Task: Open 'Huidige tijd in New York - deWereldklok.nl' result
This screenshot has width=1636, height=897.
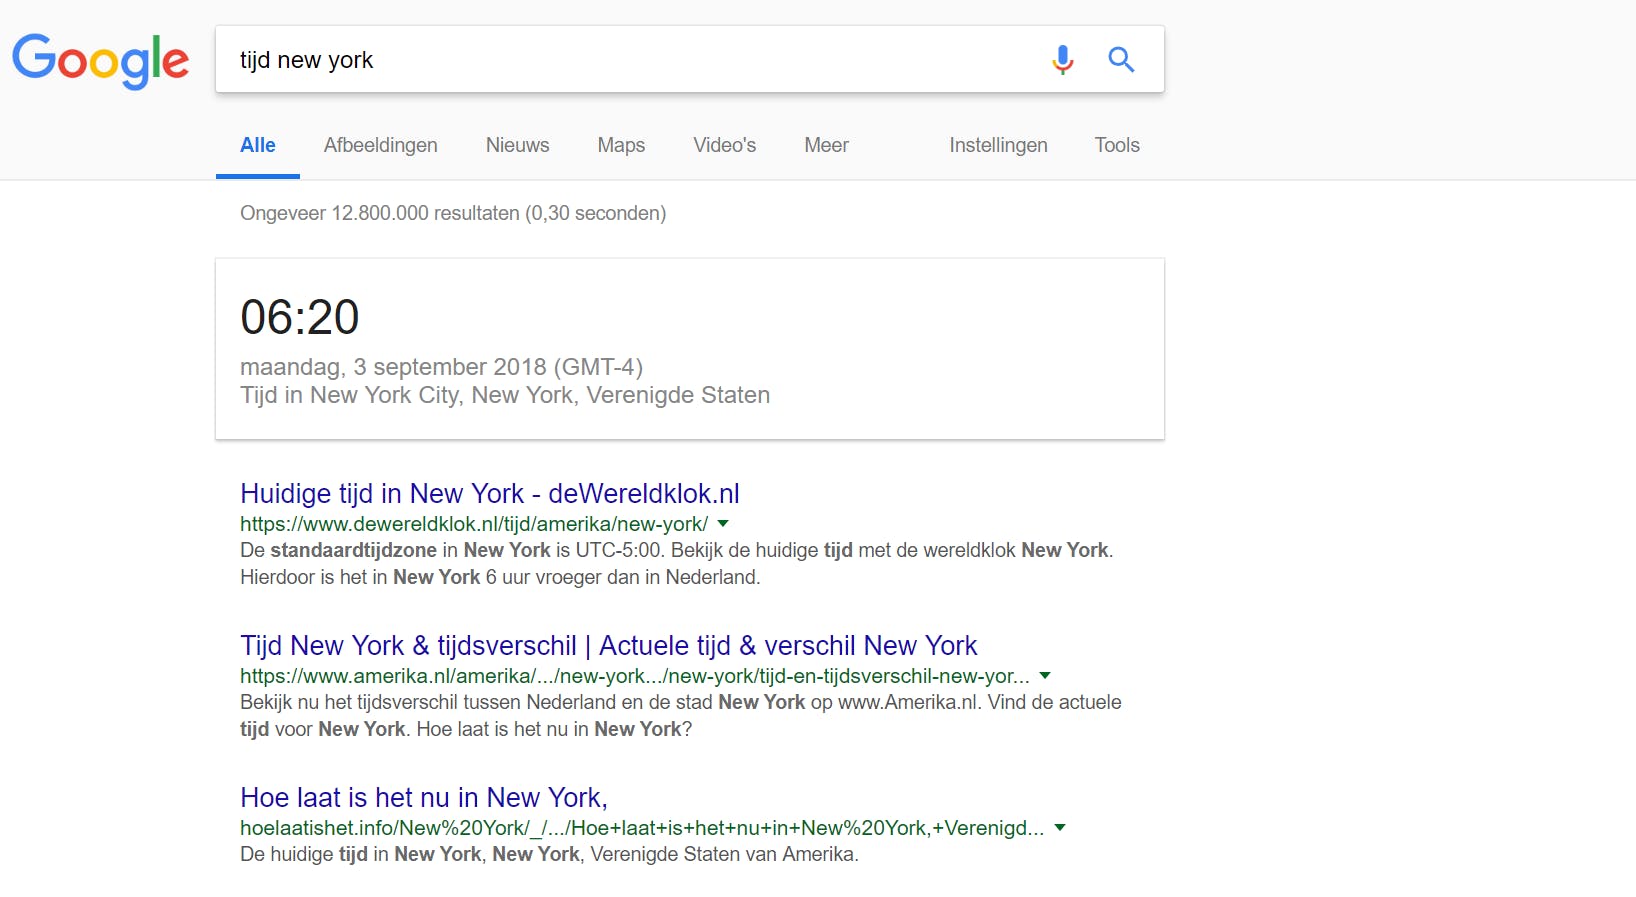Action: (x=490, y=493)
